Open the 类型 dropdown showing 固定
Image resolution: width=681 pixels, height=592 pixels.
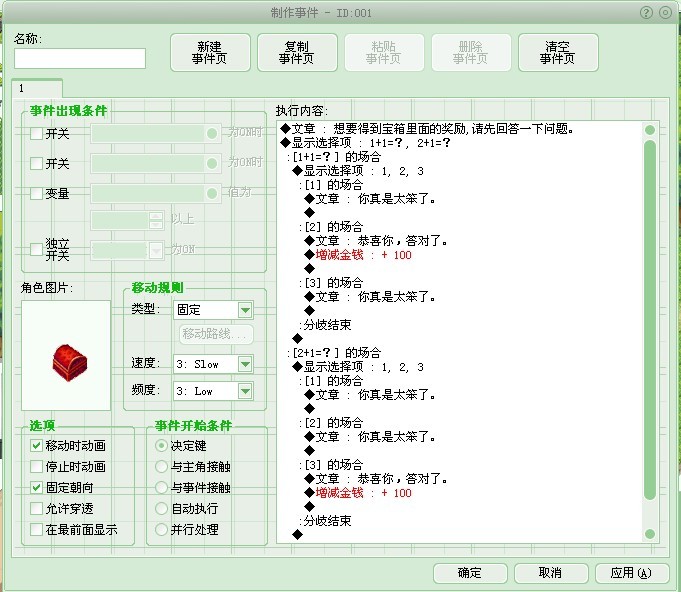213,310
